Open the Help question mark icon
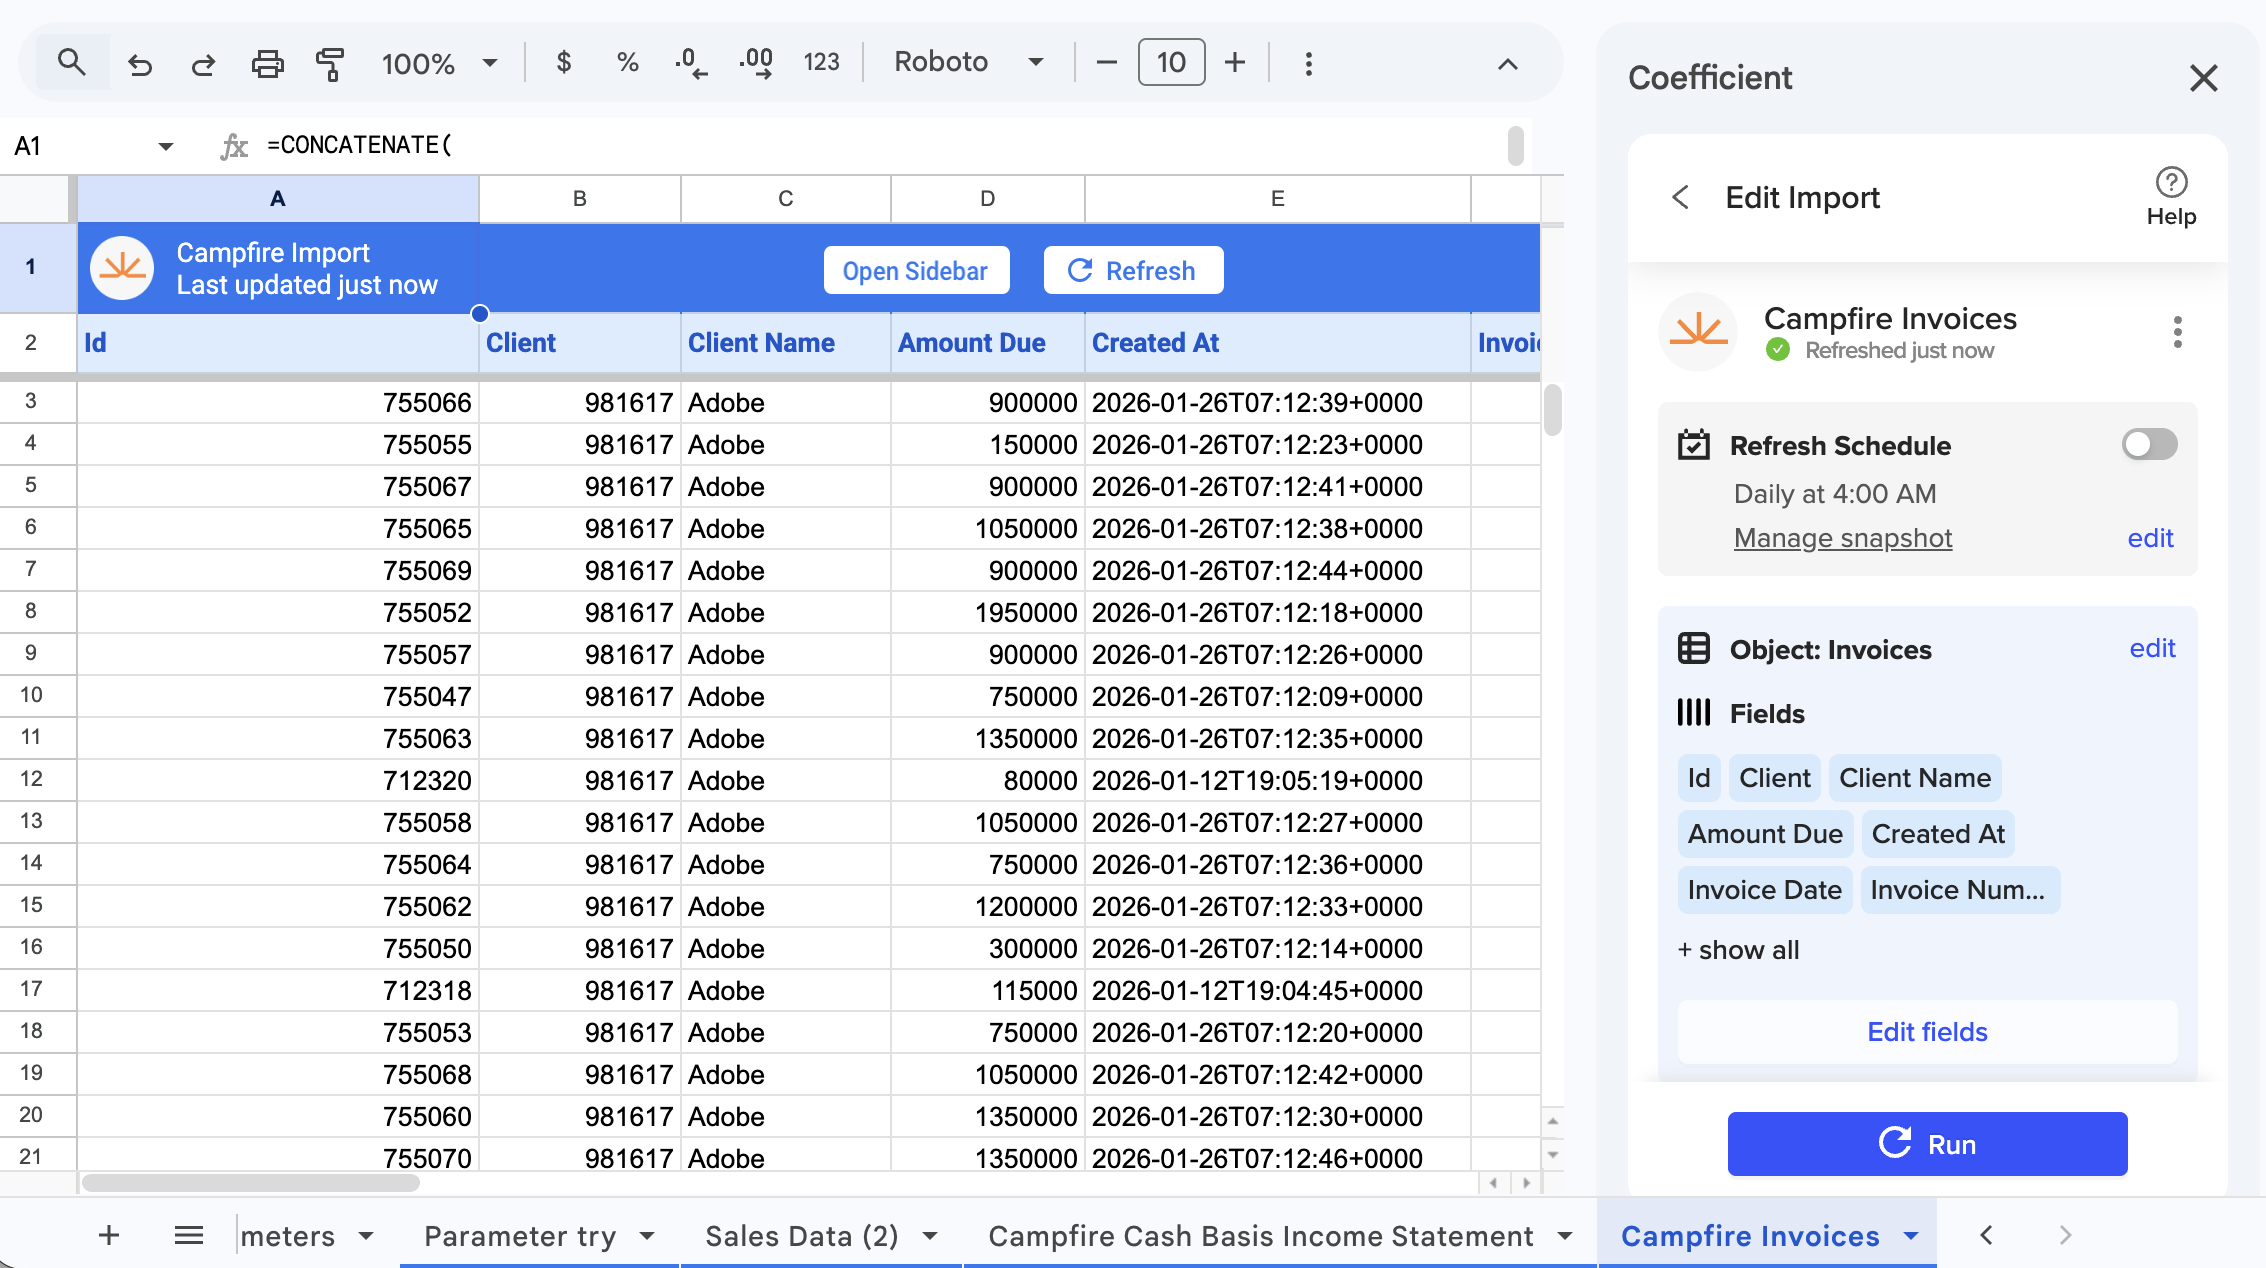This screenshot has width=2266, height=1268. [x=2171, y=183]
